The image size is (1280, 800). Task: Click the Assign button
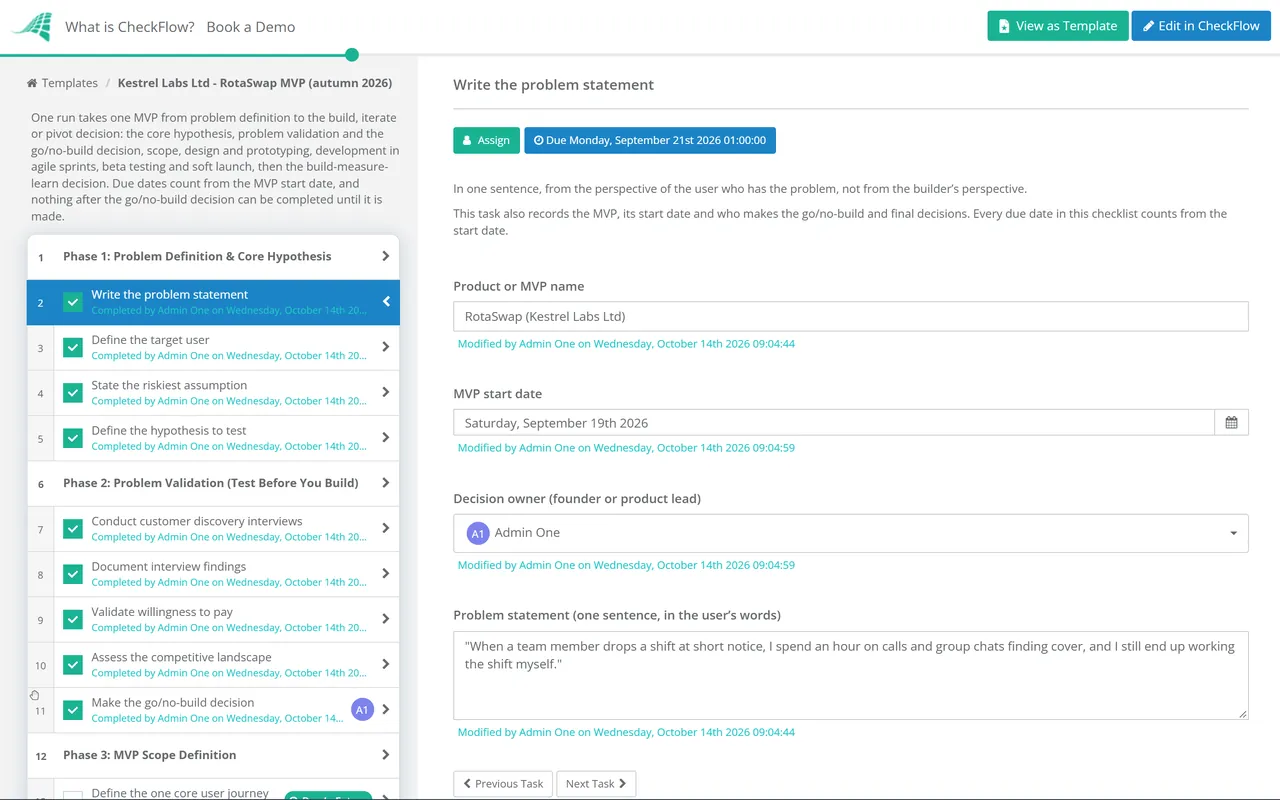[x=486, y=140]
